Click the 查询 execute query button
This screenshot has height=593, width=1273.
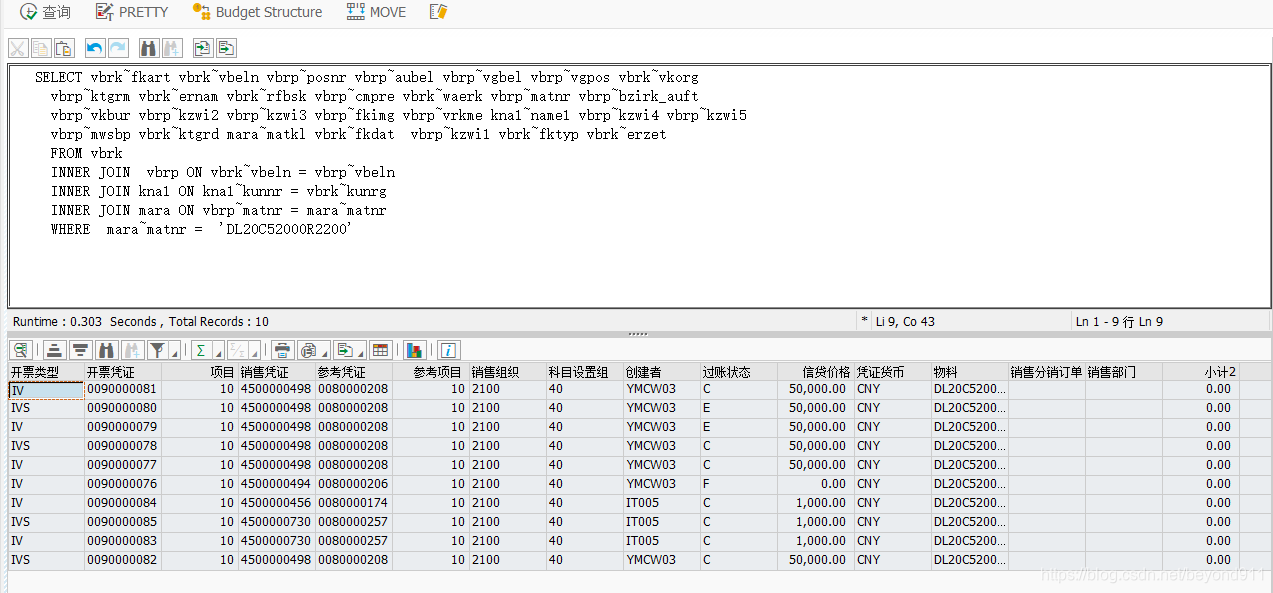point(46,12)
